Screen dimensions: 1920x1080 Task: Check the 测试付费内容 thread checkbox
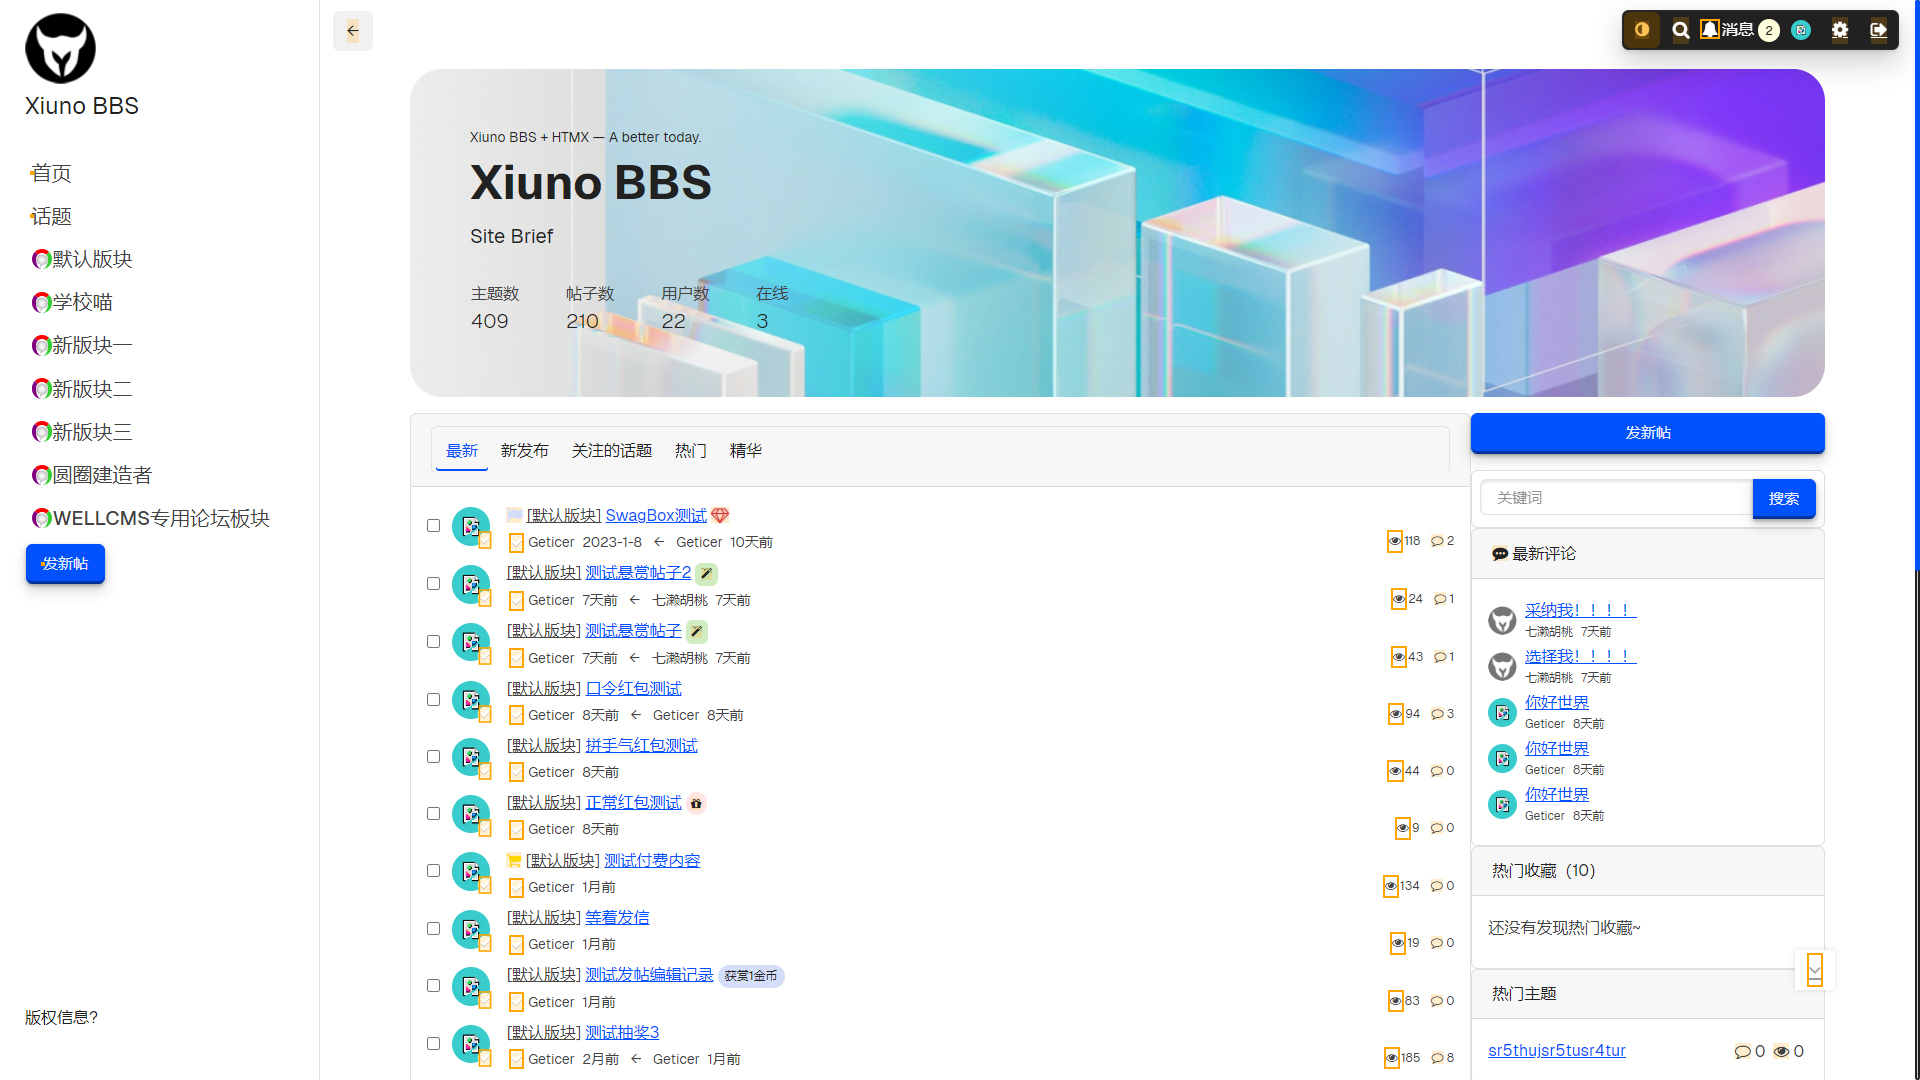(434, 871)
